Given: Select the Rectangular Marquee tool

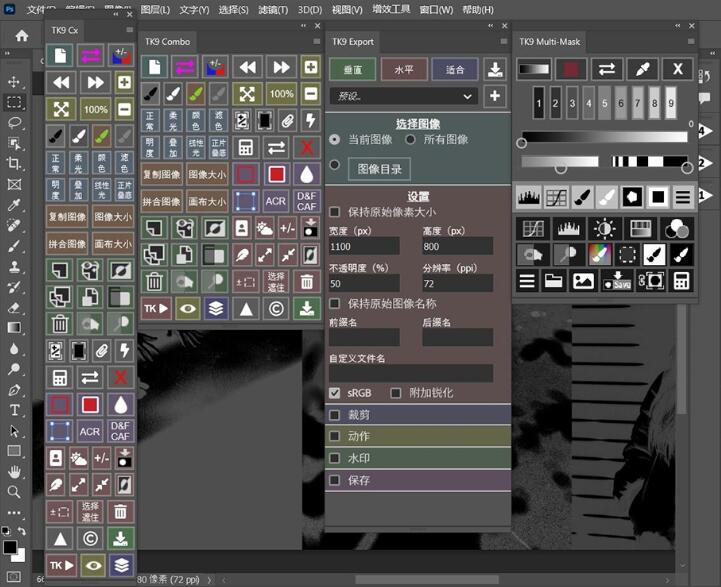Looking at the screenshot, I should [14, 102].
